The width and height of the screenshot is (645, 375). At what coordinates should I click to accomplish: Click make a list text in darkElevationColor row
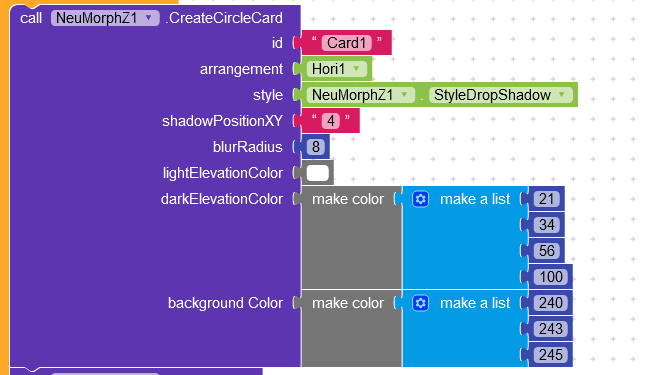(475, 199)
